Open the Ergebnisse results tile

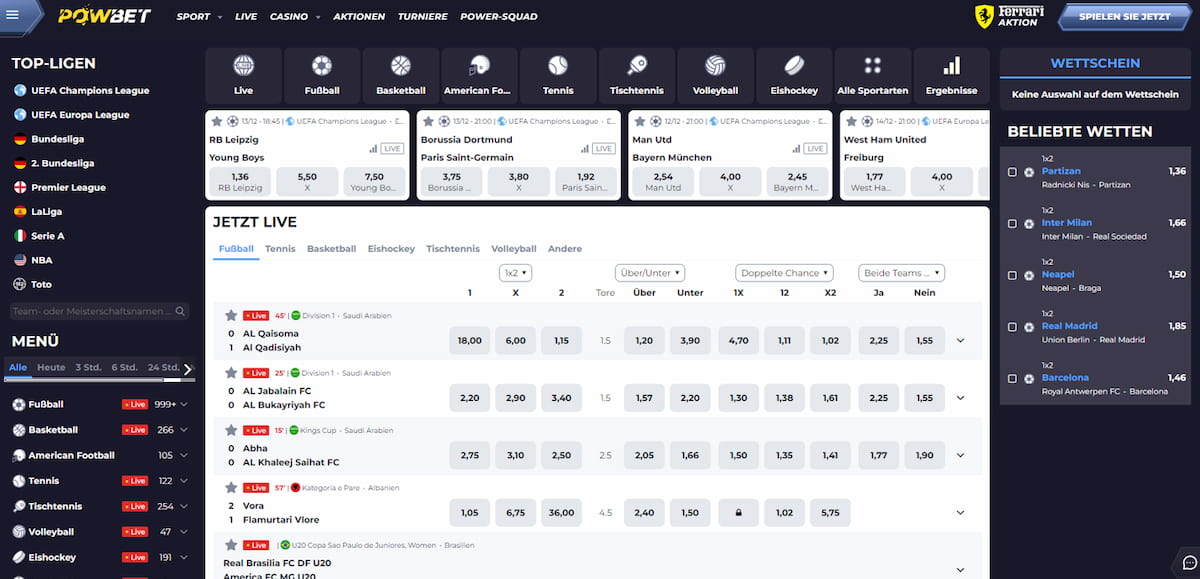point(951,76)
